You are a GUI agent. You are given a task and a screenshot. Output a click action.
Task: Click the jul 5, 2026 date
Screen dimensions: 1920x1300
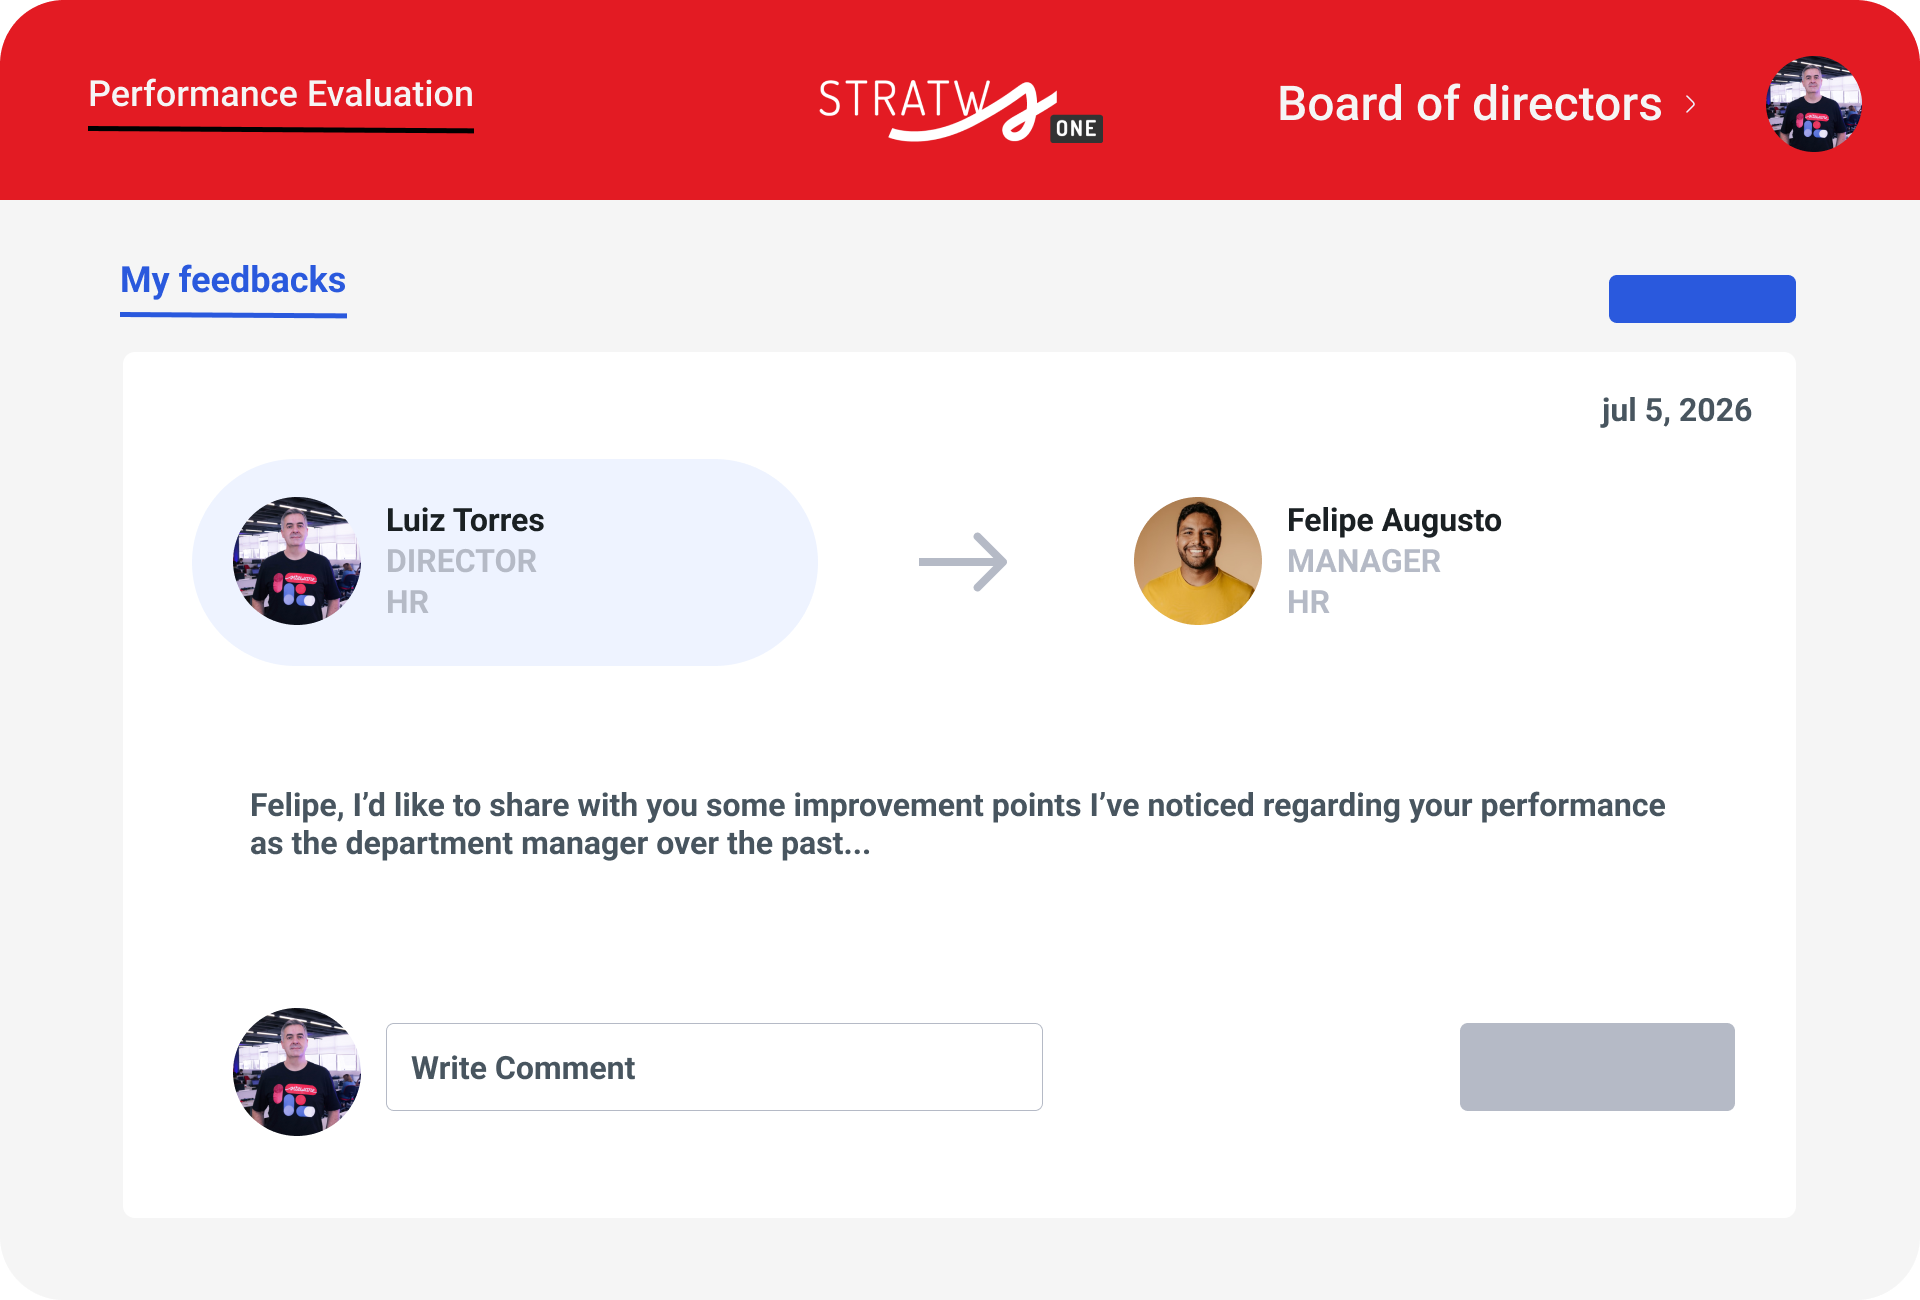pyautogui.click(x=1675, y=410)
